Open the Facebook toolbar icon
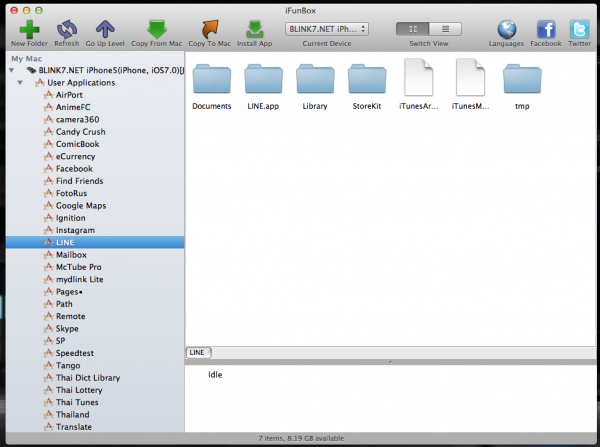The width and height of the screenshot is (600, 447). point(546,29)
